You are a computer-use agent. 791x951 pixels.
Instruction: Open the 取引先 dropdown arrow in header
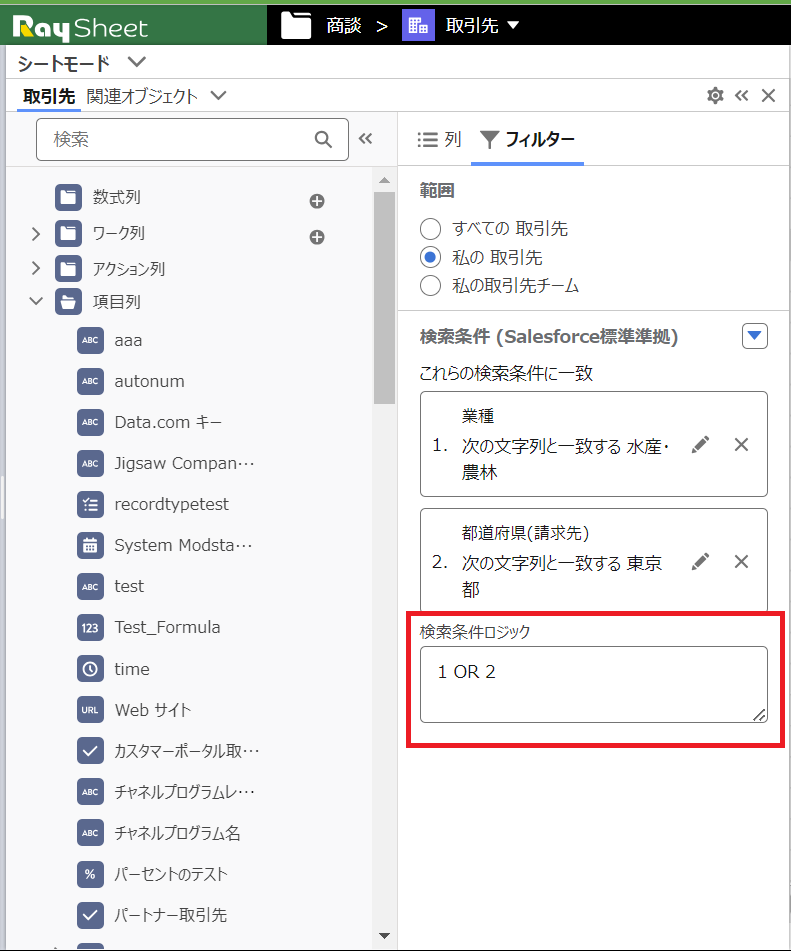click(513, 25)
